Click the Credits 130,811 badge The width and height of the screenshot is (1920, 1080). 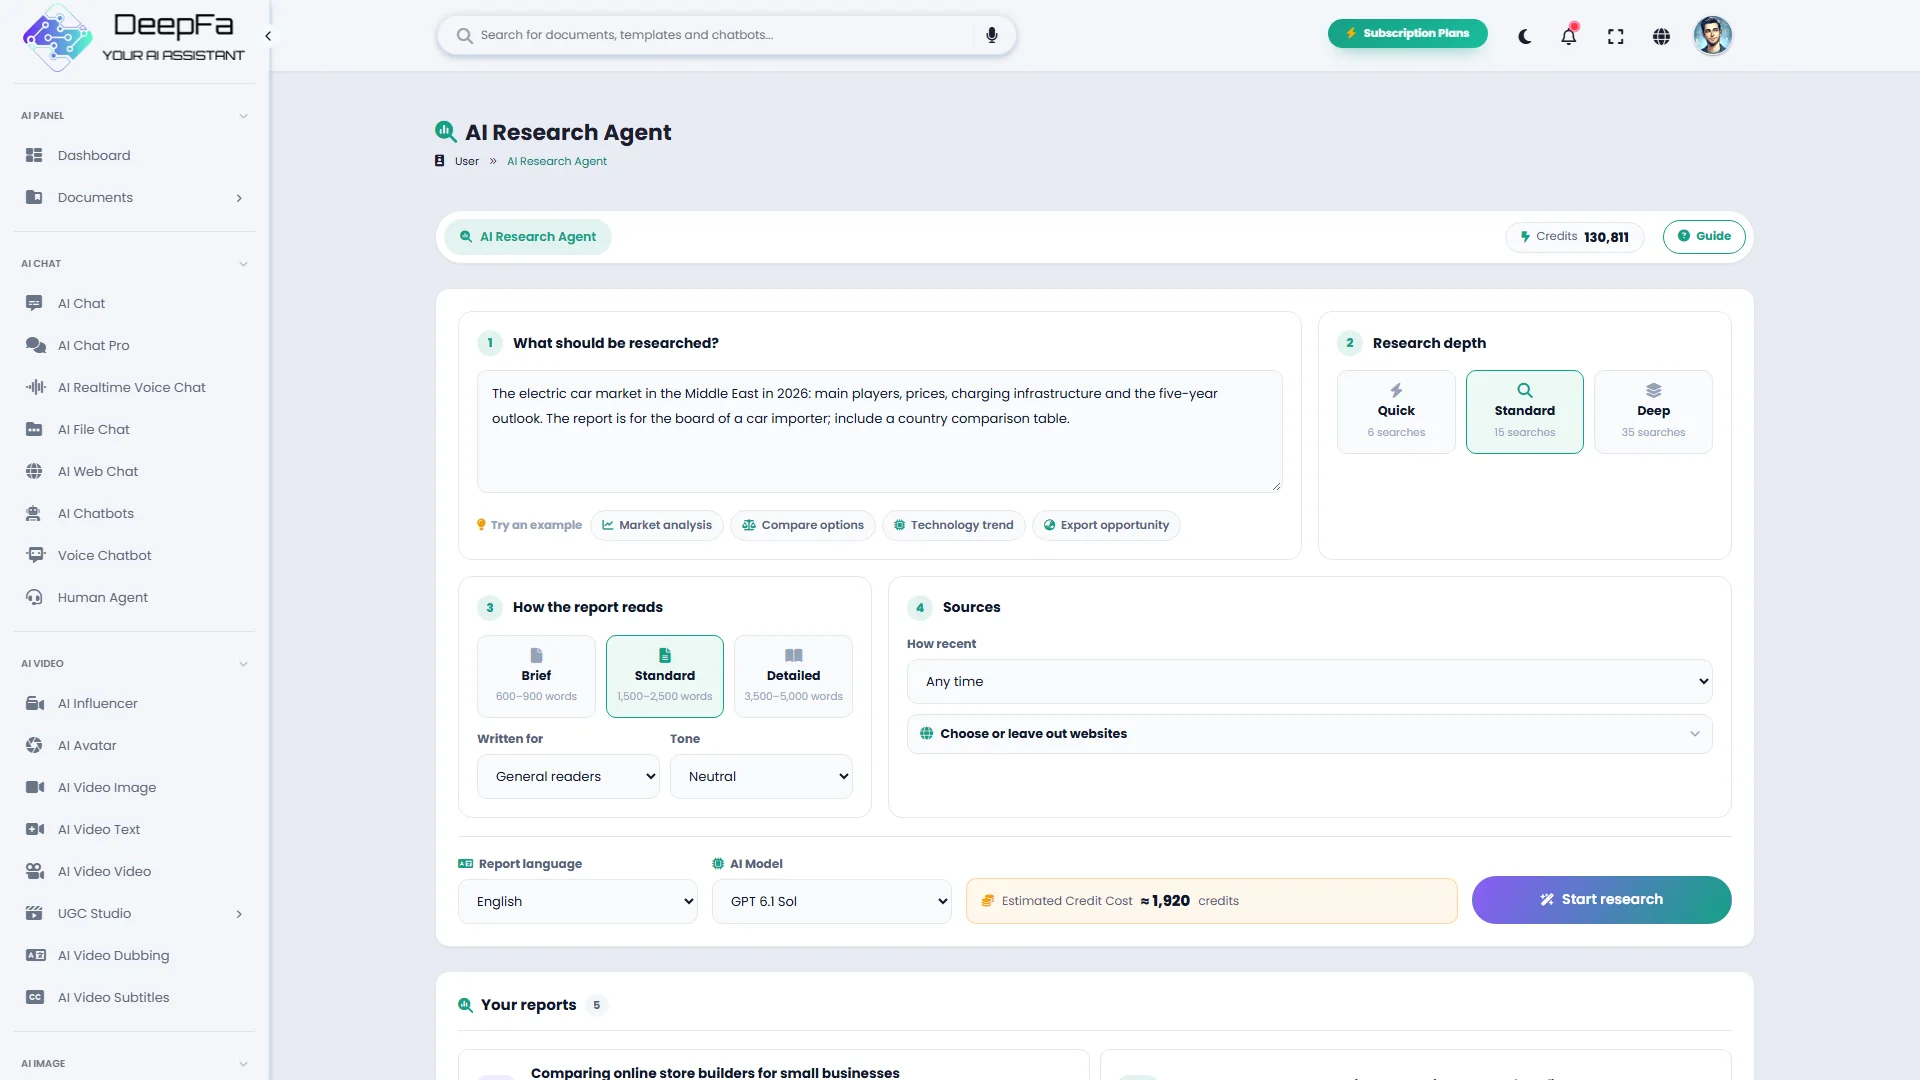[1574, 237]
